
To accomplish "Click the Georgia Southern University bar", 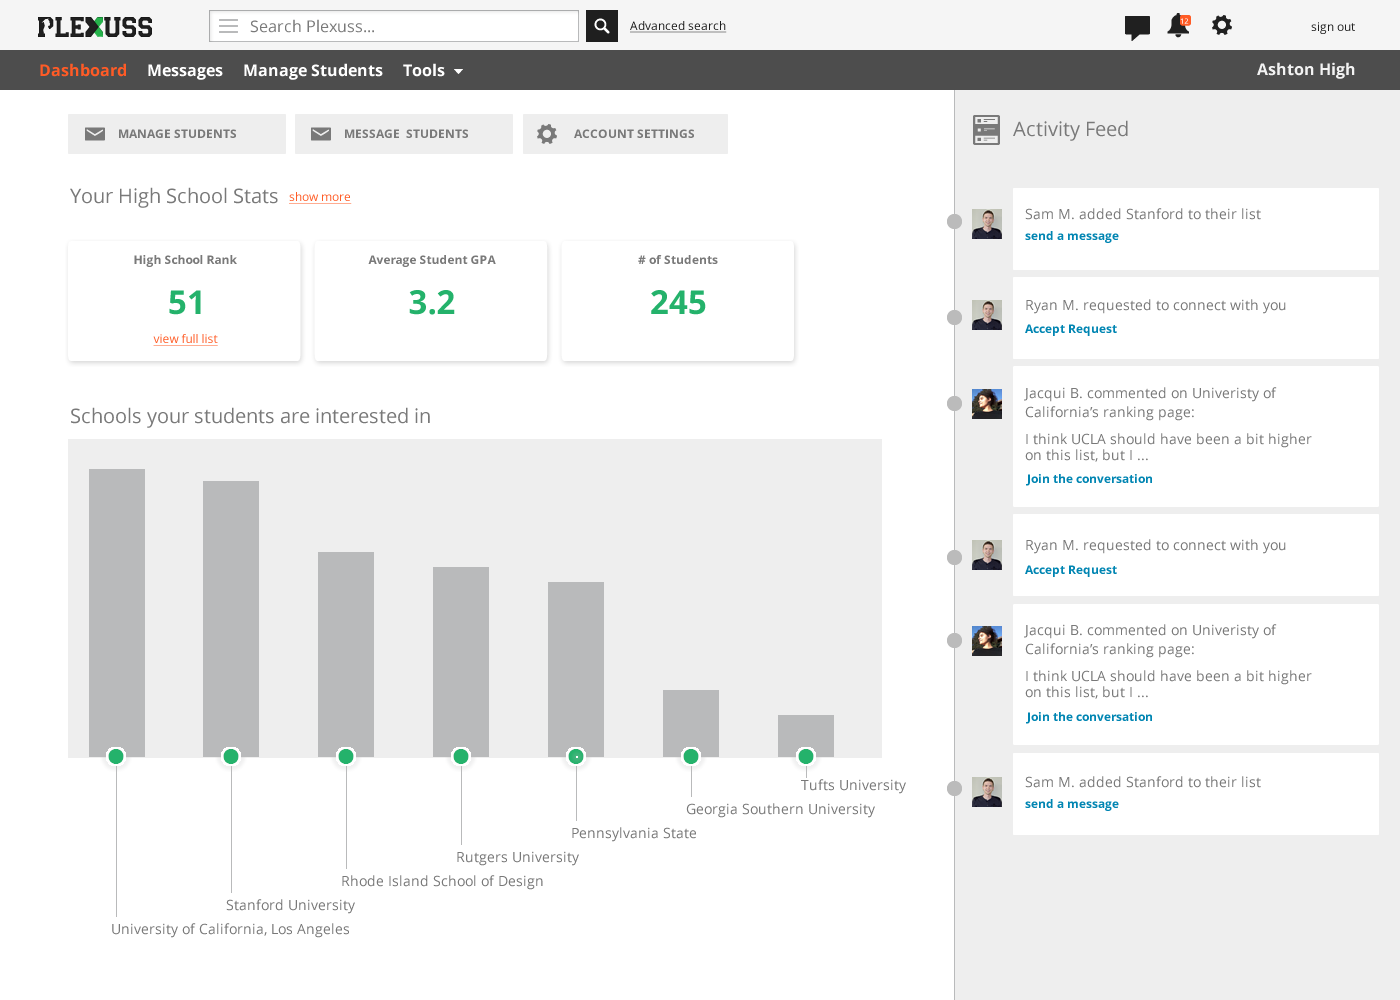I will pyautogui.click(x=691, y=723).
